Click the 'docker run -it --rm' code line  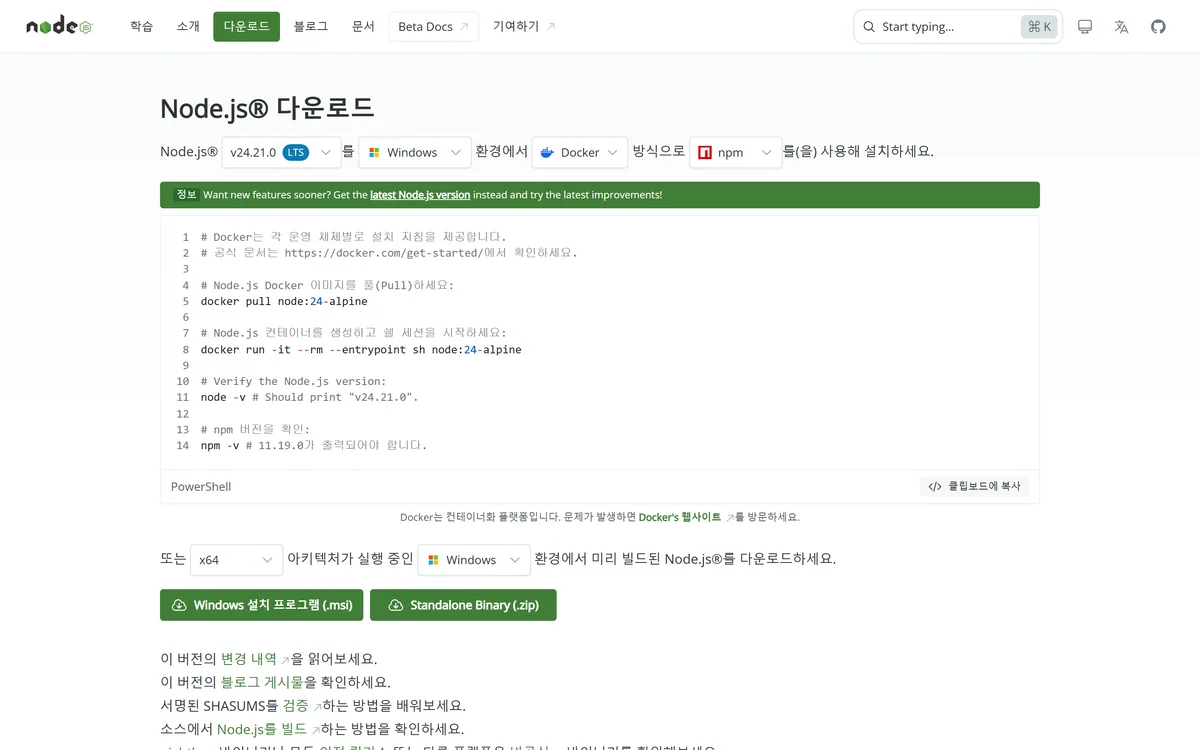(x=361, y=349)
